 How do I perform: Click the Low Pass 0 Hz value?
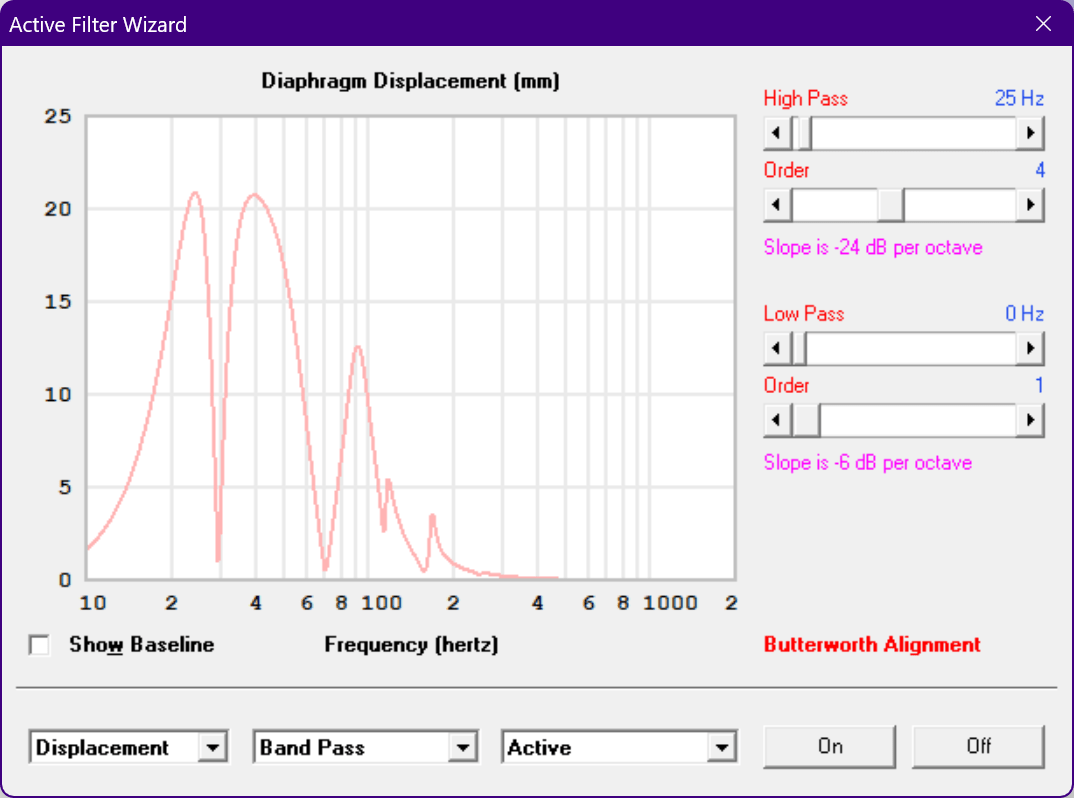1025,314
